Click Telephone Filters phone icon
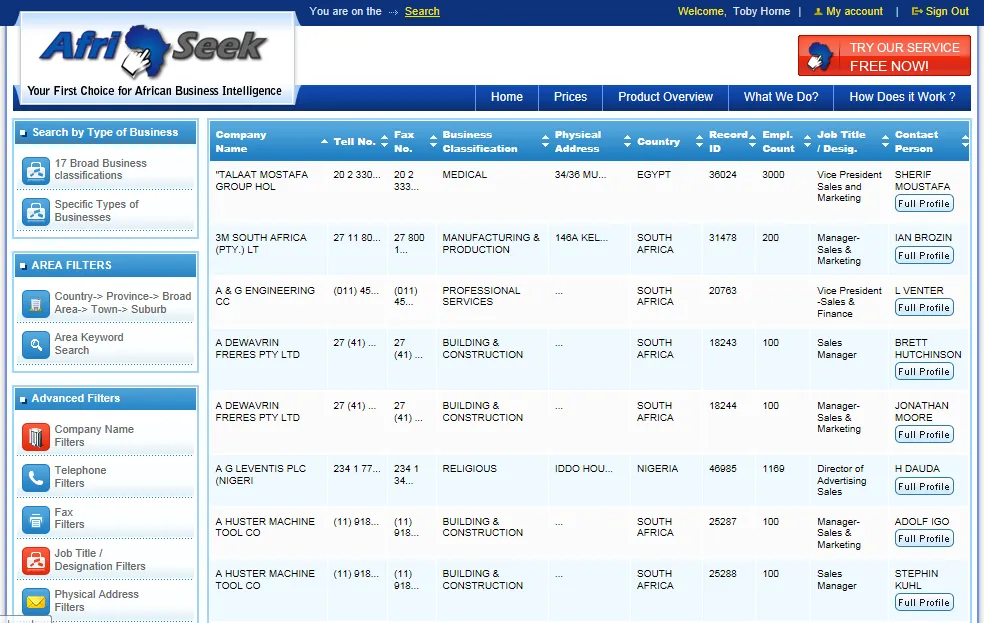 coord(36,477)
